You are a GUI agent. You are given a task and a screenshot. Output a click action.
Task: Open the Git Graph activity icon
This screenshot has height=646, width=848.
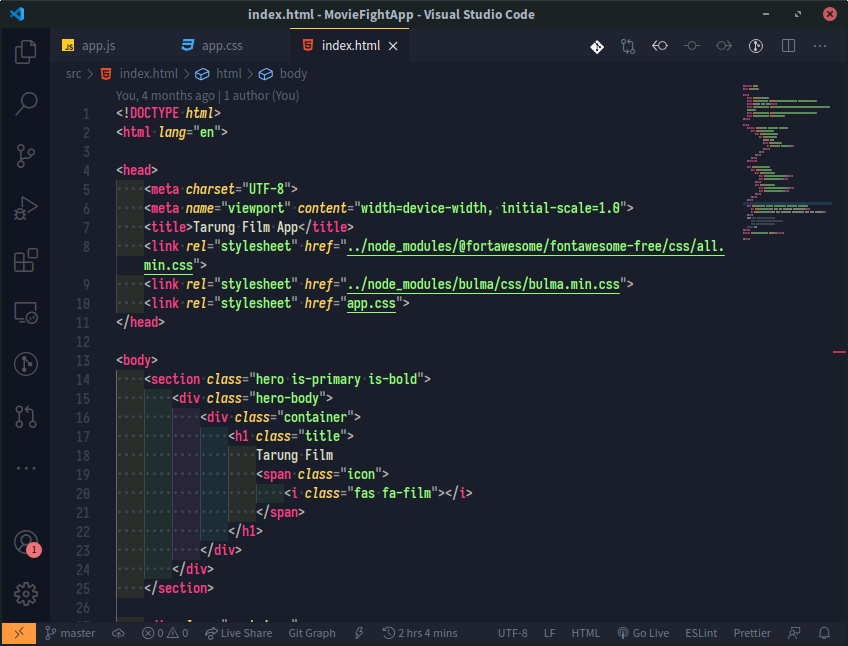click(x=25, y=364)
